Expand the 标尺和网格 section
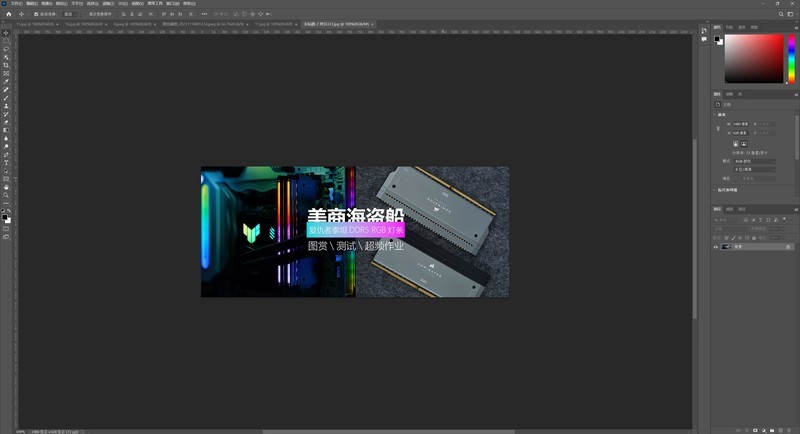Image resolution: width=800 pixels, height=434 pixels. click(714, 190)
